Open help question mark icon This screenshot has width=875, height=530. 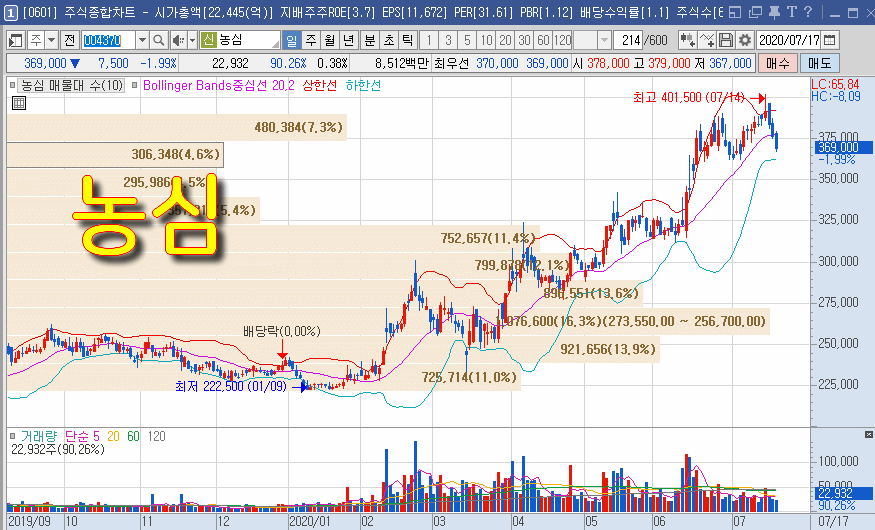(x=808, y=12)
